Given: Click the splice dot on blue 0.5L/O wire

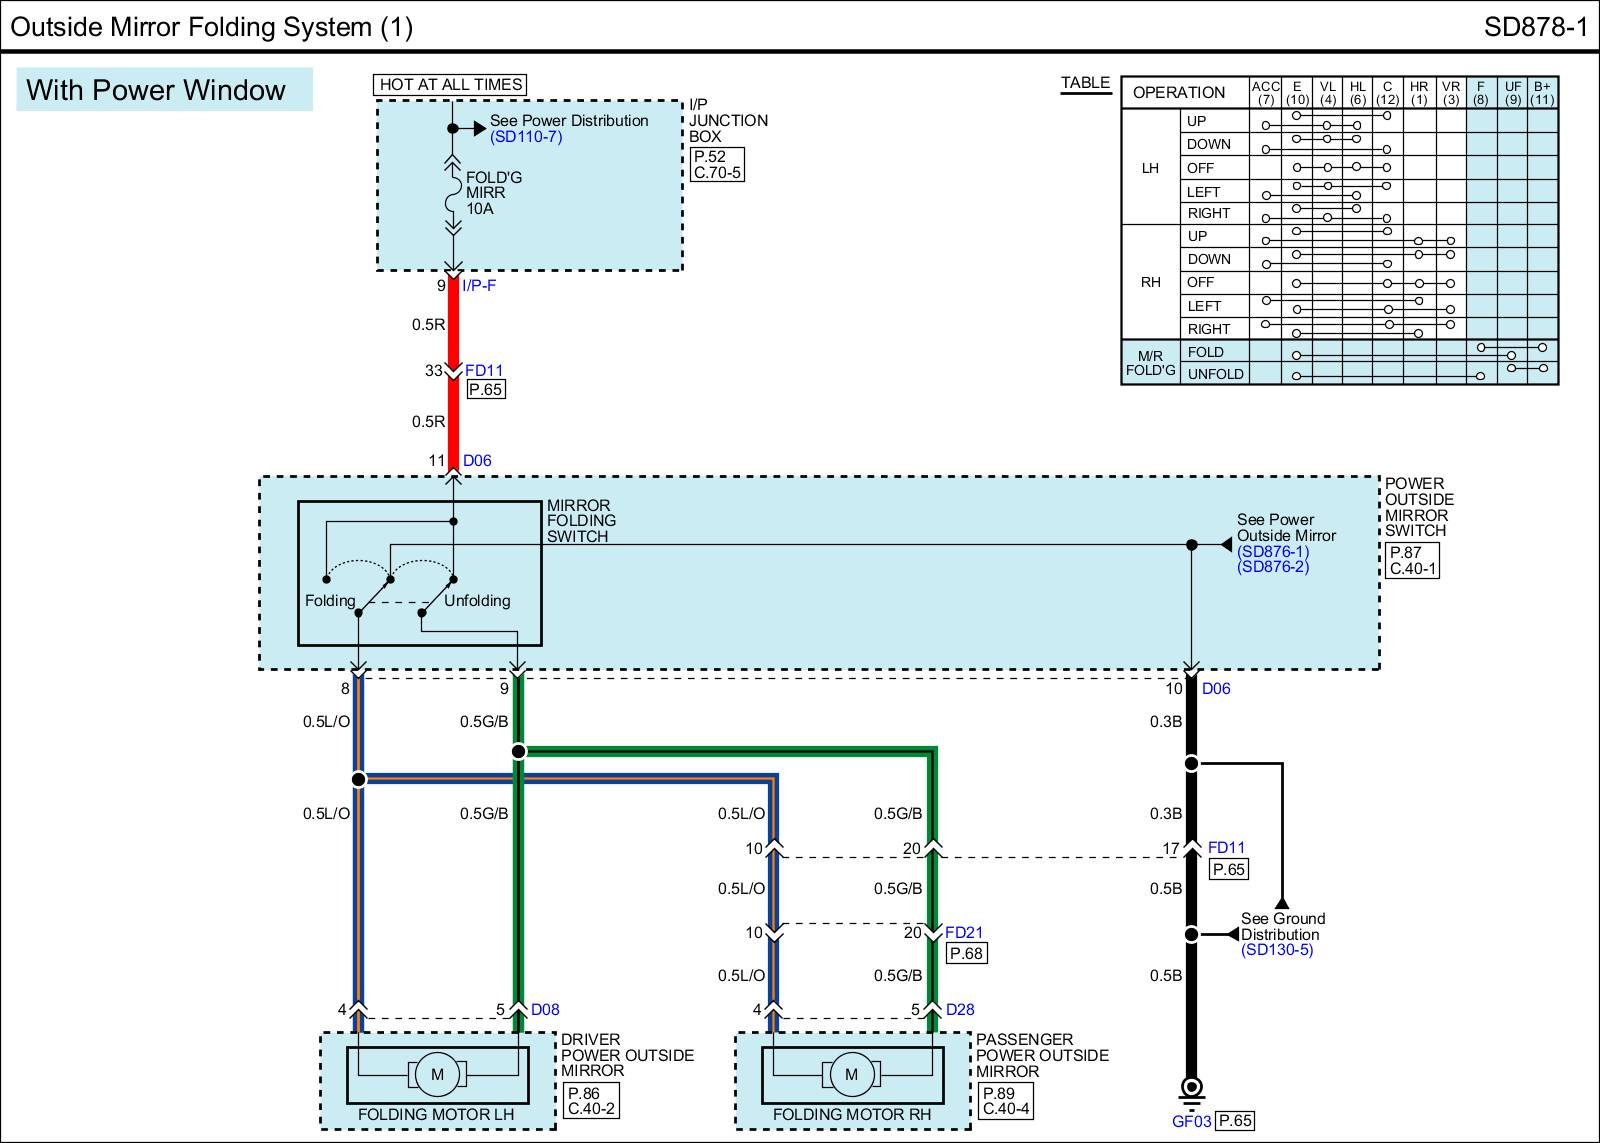Looking at the screenshot, I should tap(359, 779).
